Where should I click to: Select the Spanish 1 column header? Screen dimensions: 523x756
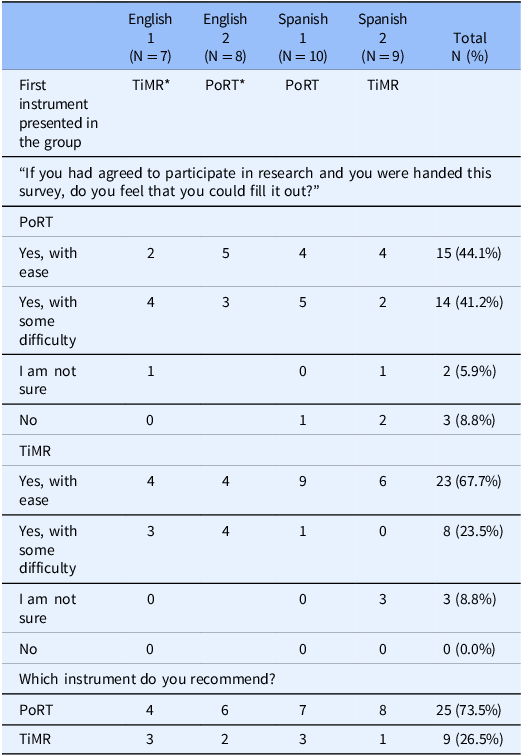tap(303, 38)
